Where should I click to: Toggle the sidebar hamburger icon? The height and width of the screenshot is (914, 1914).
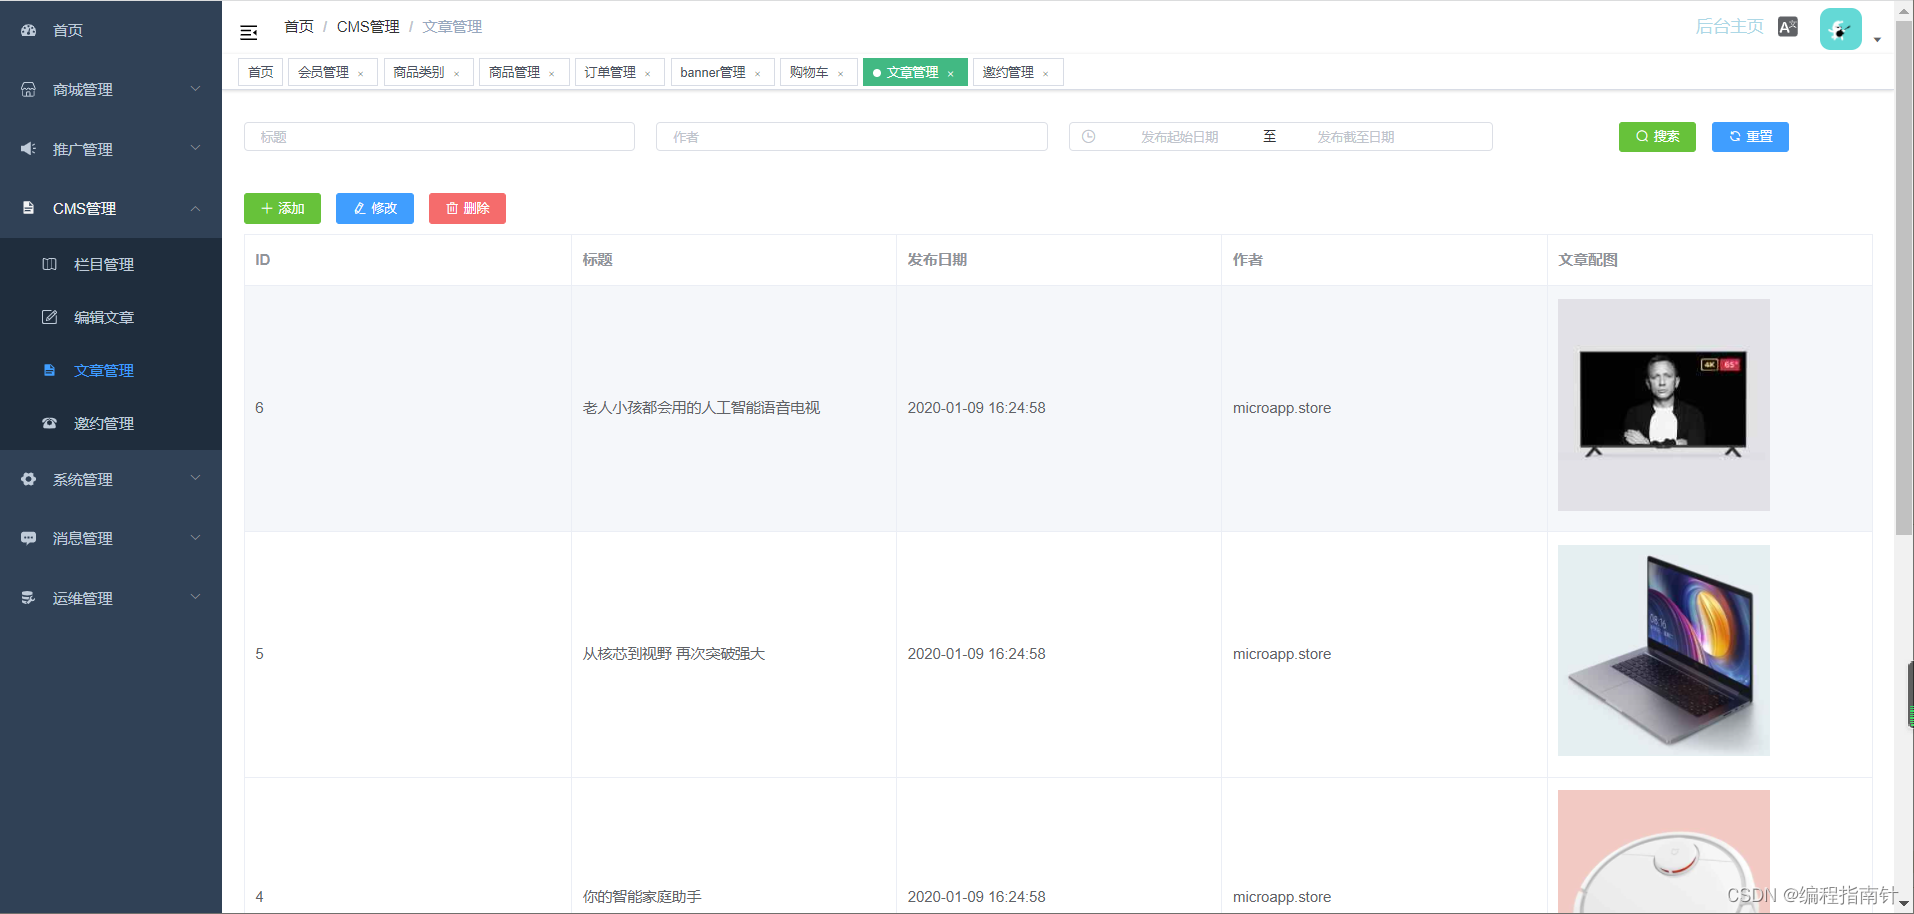(x=249, y=33)
